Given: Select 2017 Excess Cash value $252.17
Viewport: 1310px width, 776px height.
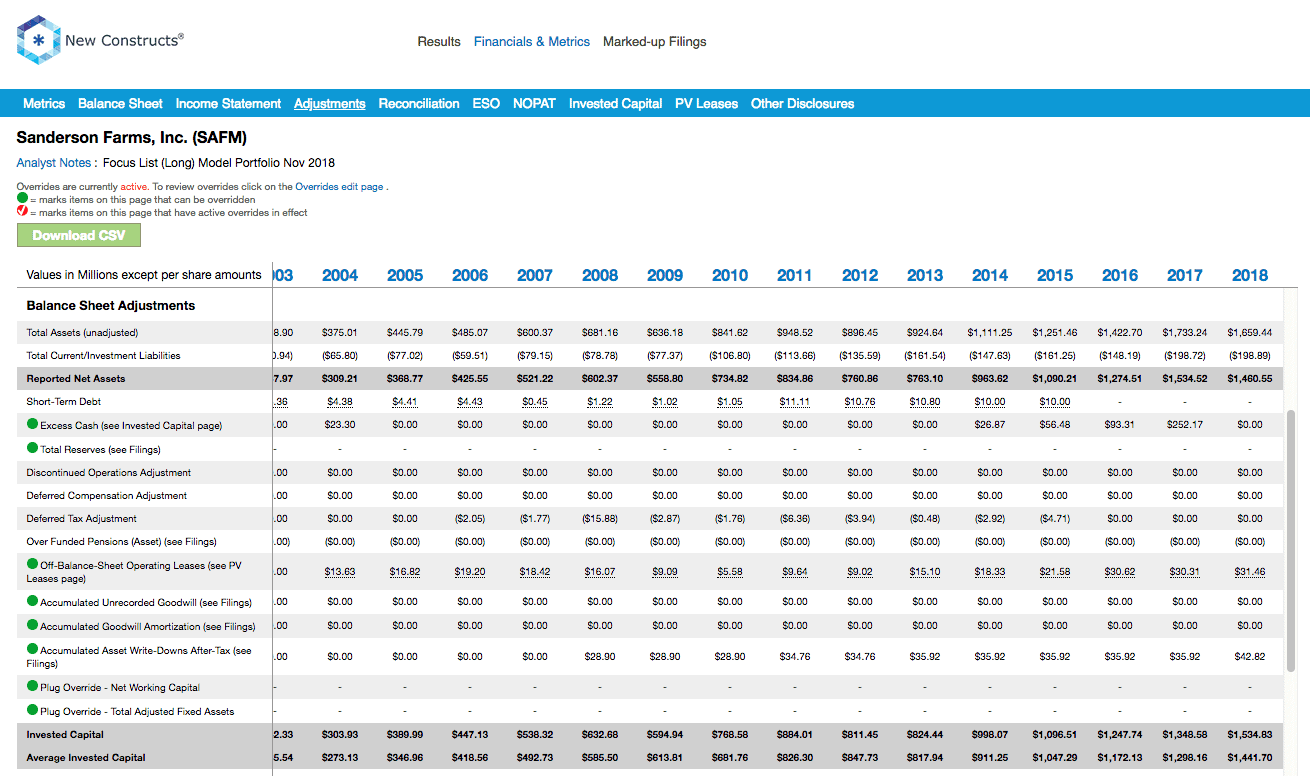Looking at the screenshot, I should pos(1185,425).
